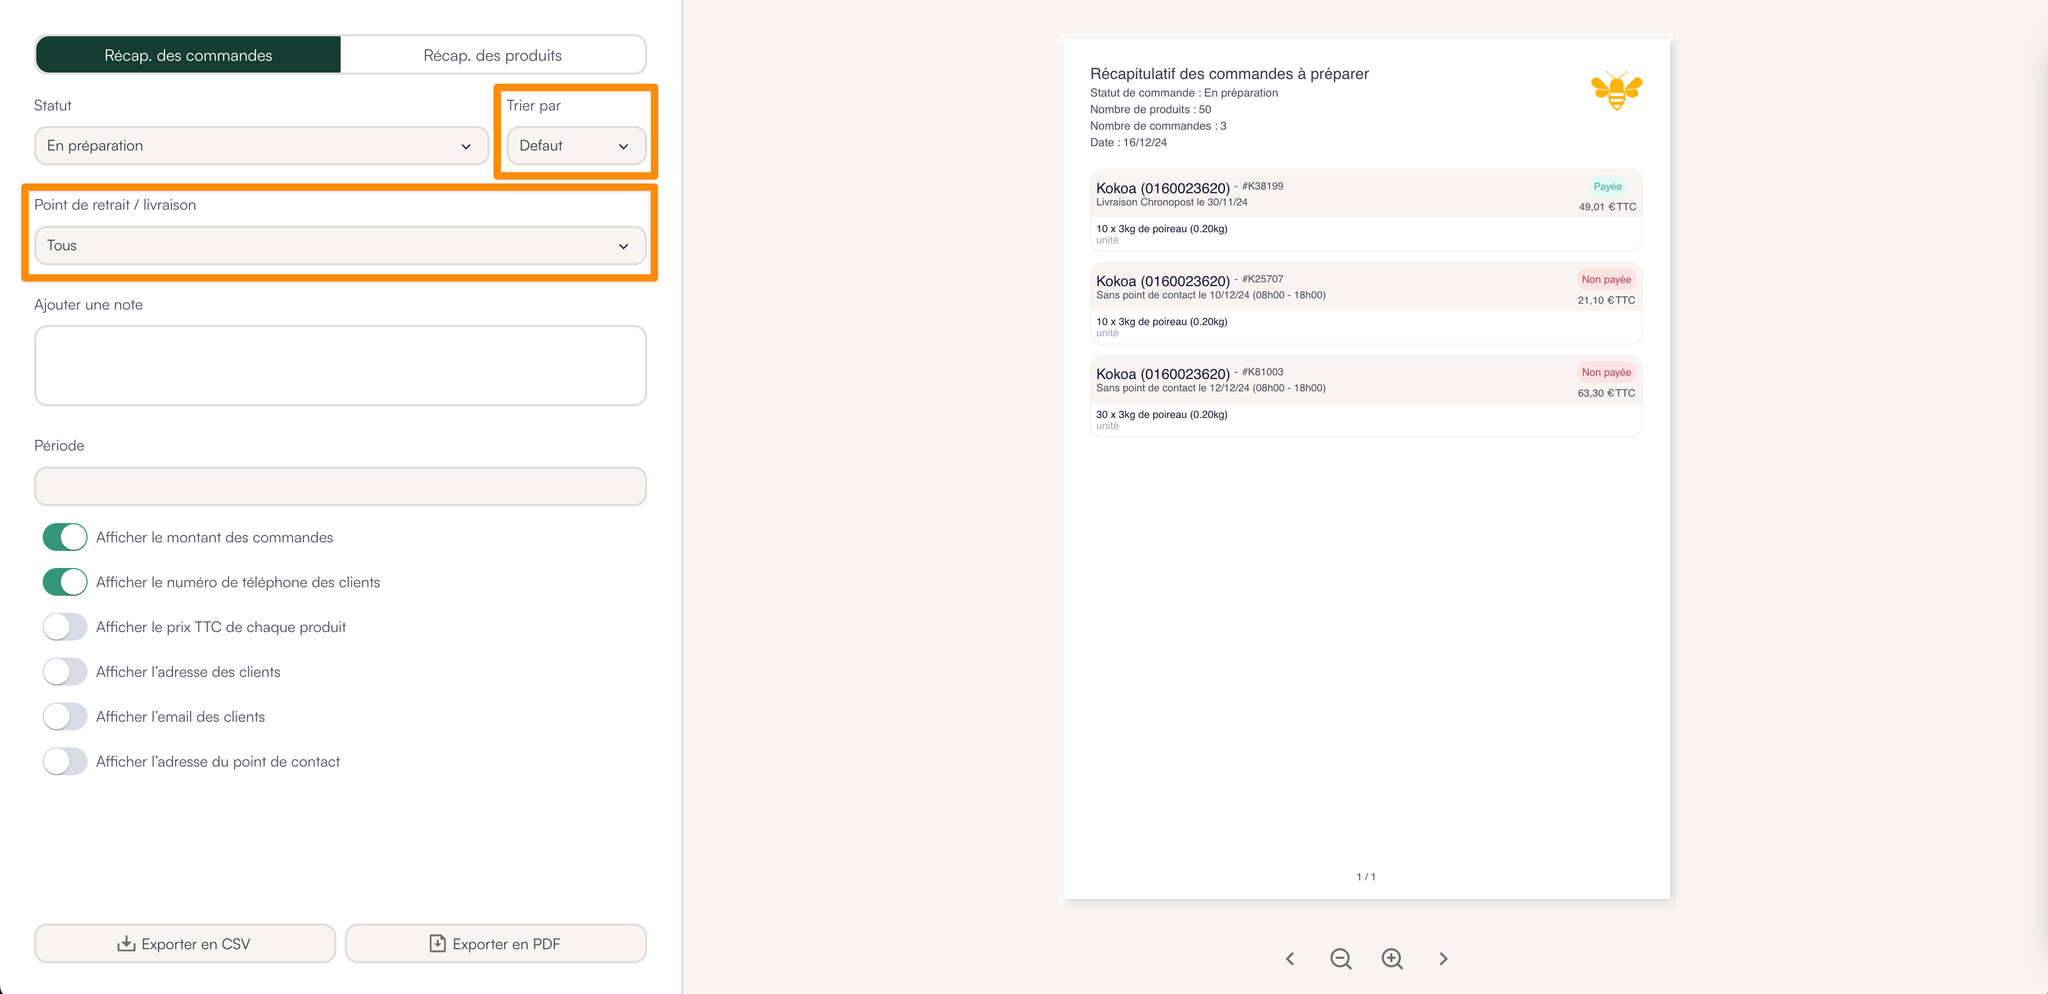Show customer addresses toggle
Screen dimensions: 2048x994
pyautogui.click(x=65, y=672)
